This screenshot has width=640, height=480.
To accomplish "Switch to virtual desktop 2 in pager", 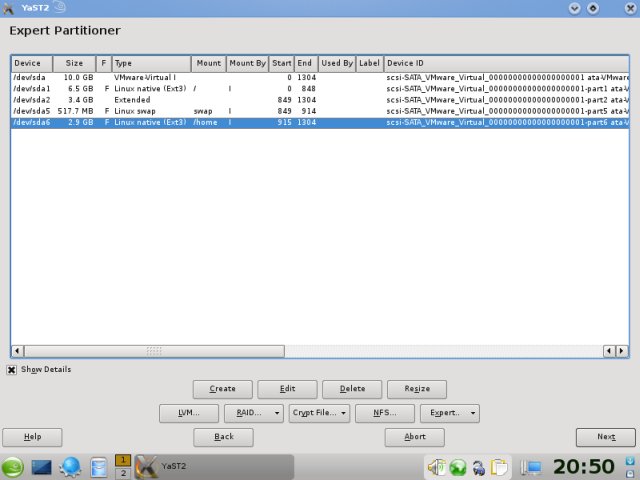I will coord(123,473).
